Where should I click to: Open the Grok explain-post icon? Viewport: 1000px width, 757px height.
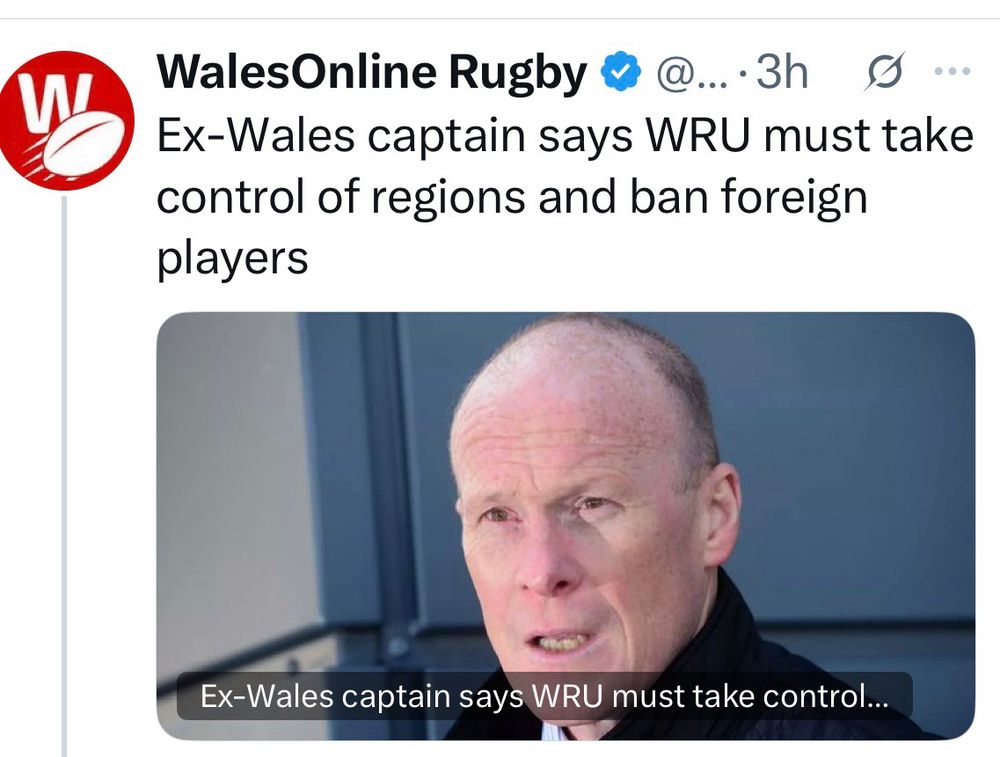pos(885,72)
